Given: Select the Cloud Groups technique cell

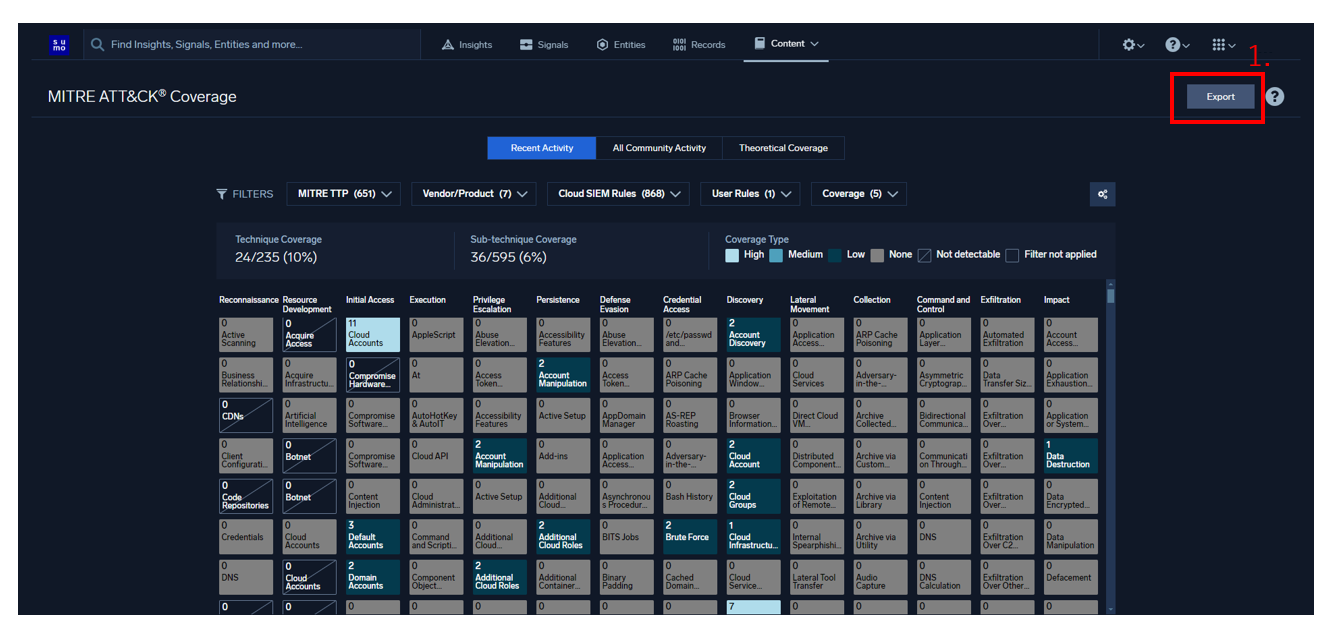Looking at the screenshot, I should coord(754,496).
